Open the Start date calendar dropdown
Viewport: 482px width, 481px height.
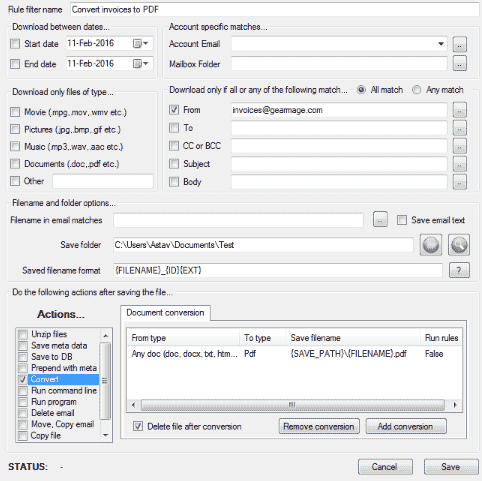[x=141, y=44]
